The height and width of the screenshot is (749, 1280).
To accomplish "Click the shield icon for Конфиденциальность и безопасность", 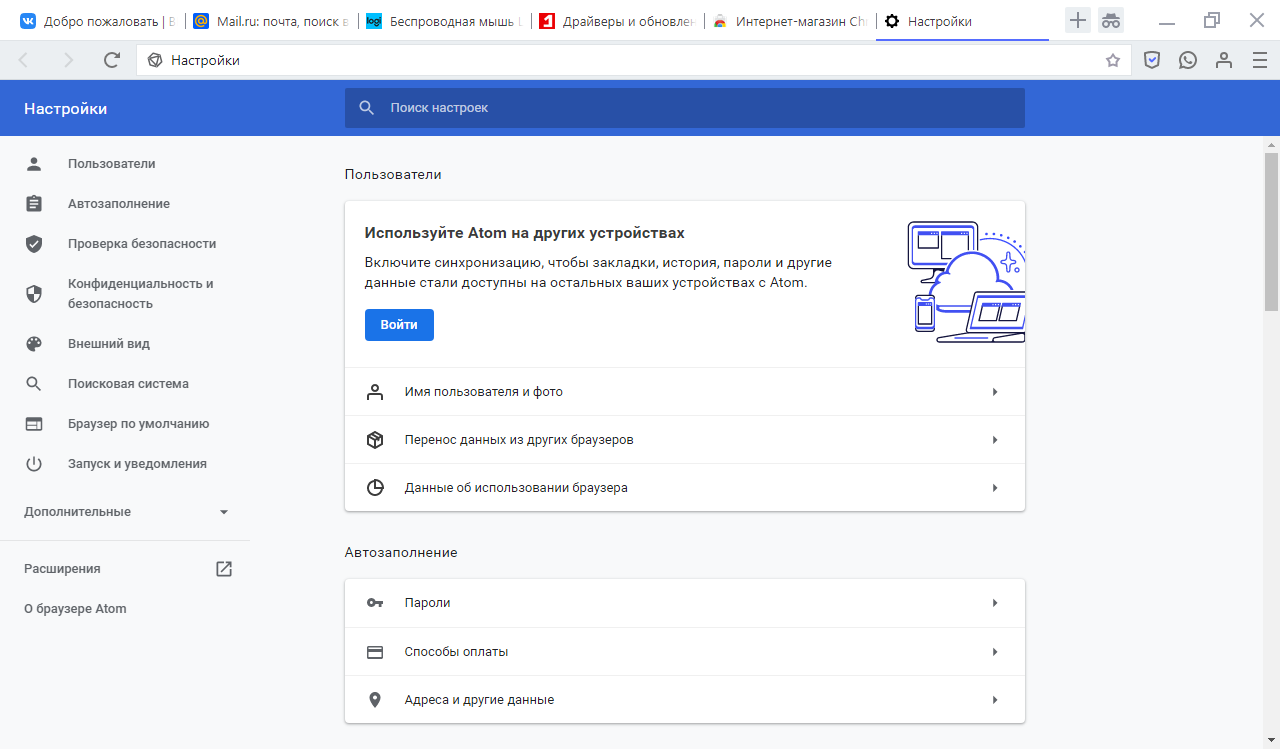I will pyautogui.click(x=34, y=293).
